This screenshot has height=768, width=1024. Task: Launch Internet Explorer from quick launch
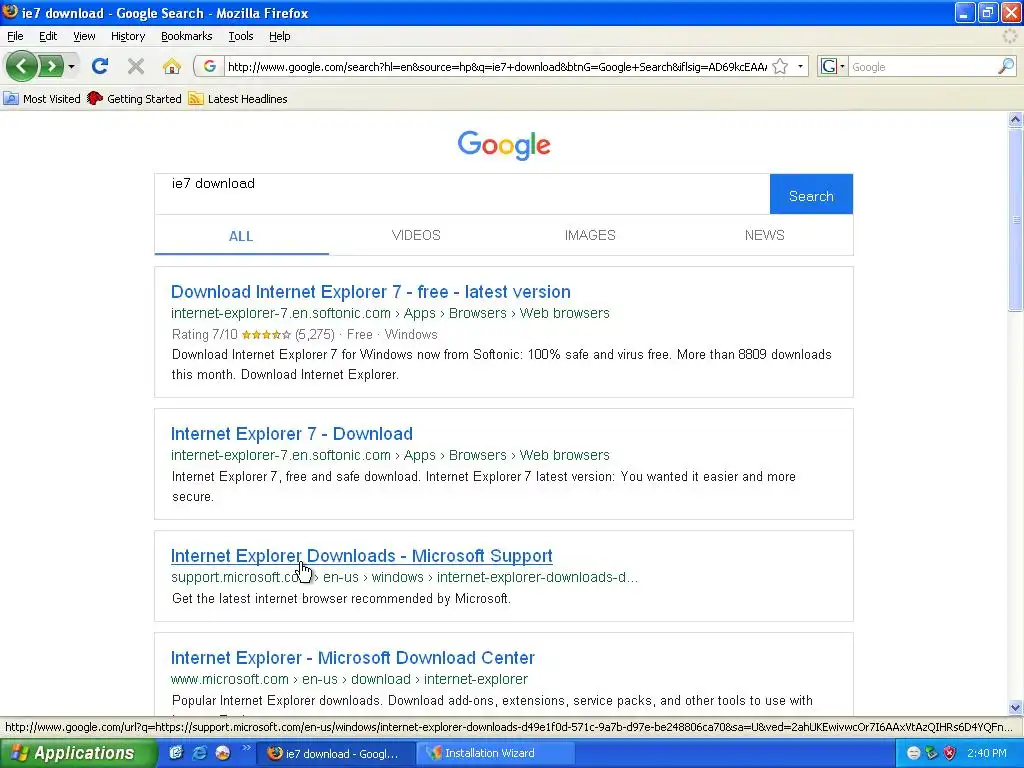click(199, 753)
